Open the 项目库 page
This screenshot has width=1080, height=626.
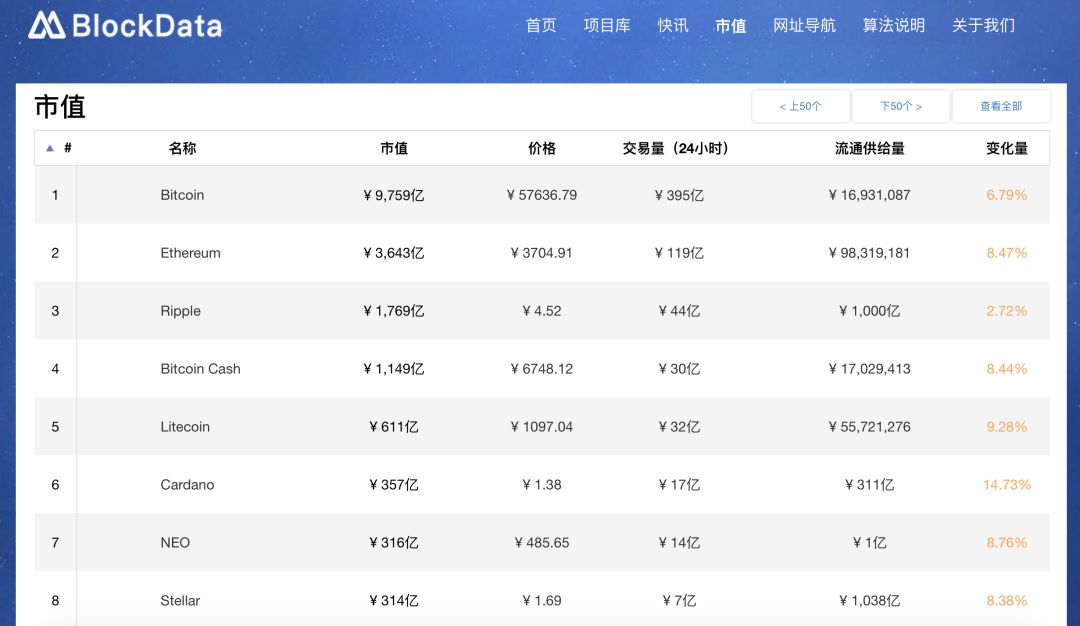[x=607, y=25]
